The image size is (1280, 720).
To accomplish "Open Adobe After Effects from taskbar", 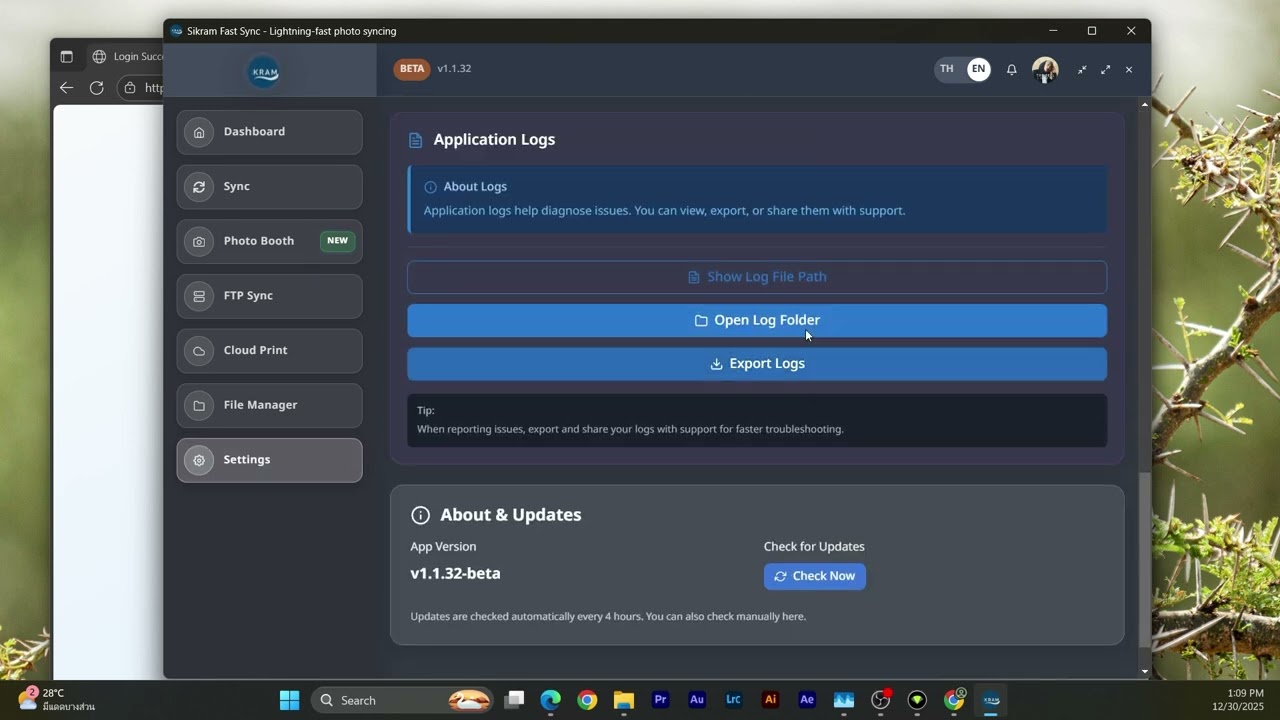I will click(x=807, y=700).
